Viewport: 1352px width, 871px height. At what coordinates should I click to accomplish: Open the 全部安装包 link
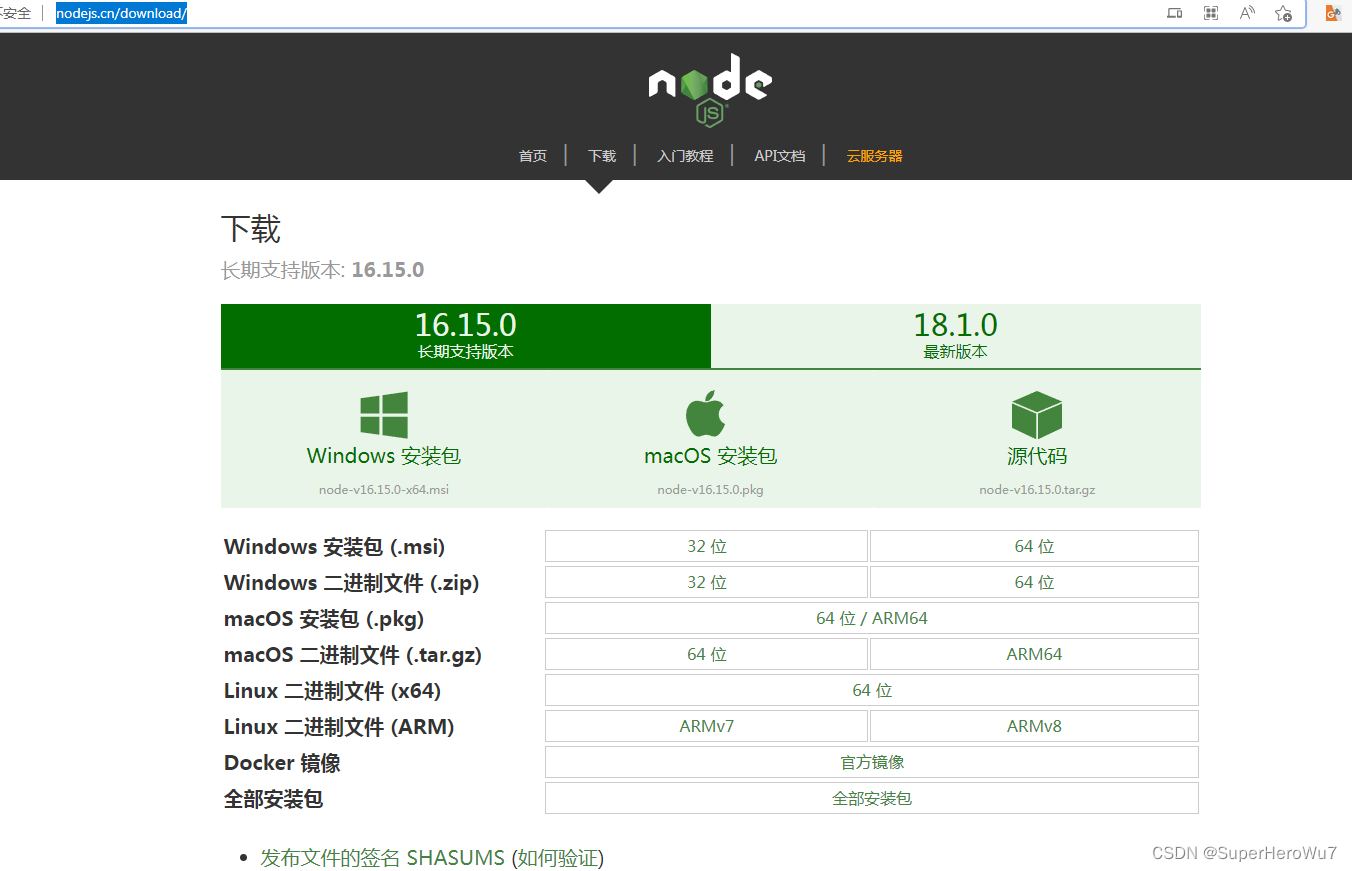pyautogui.click(x=872, y=798)
